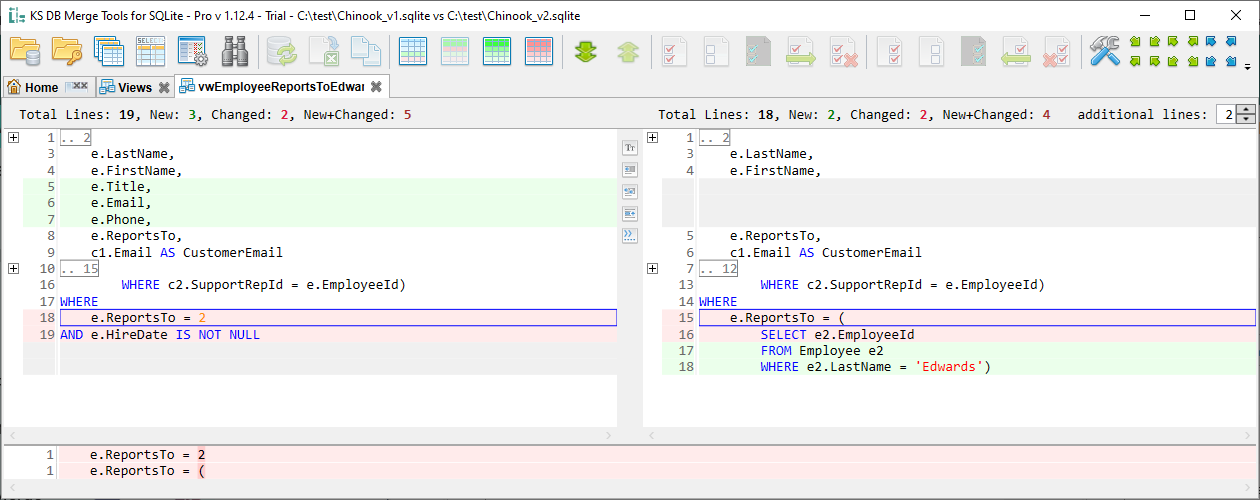The image size is (1260, 500).
Task: Click the folder with key icon
Action: [67, 51]
